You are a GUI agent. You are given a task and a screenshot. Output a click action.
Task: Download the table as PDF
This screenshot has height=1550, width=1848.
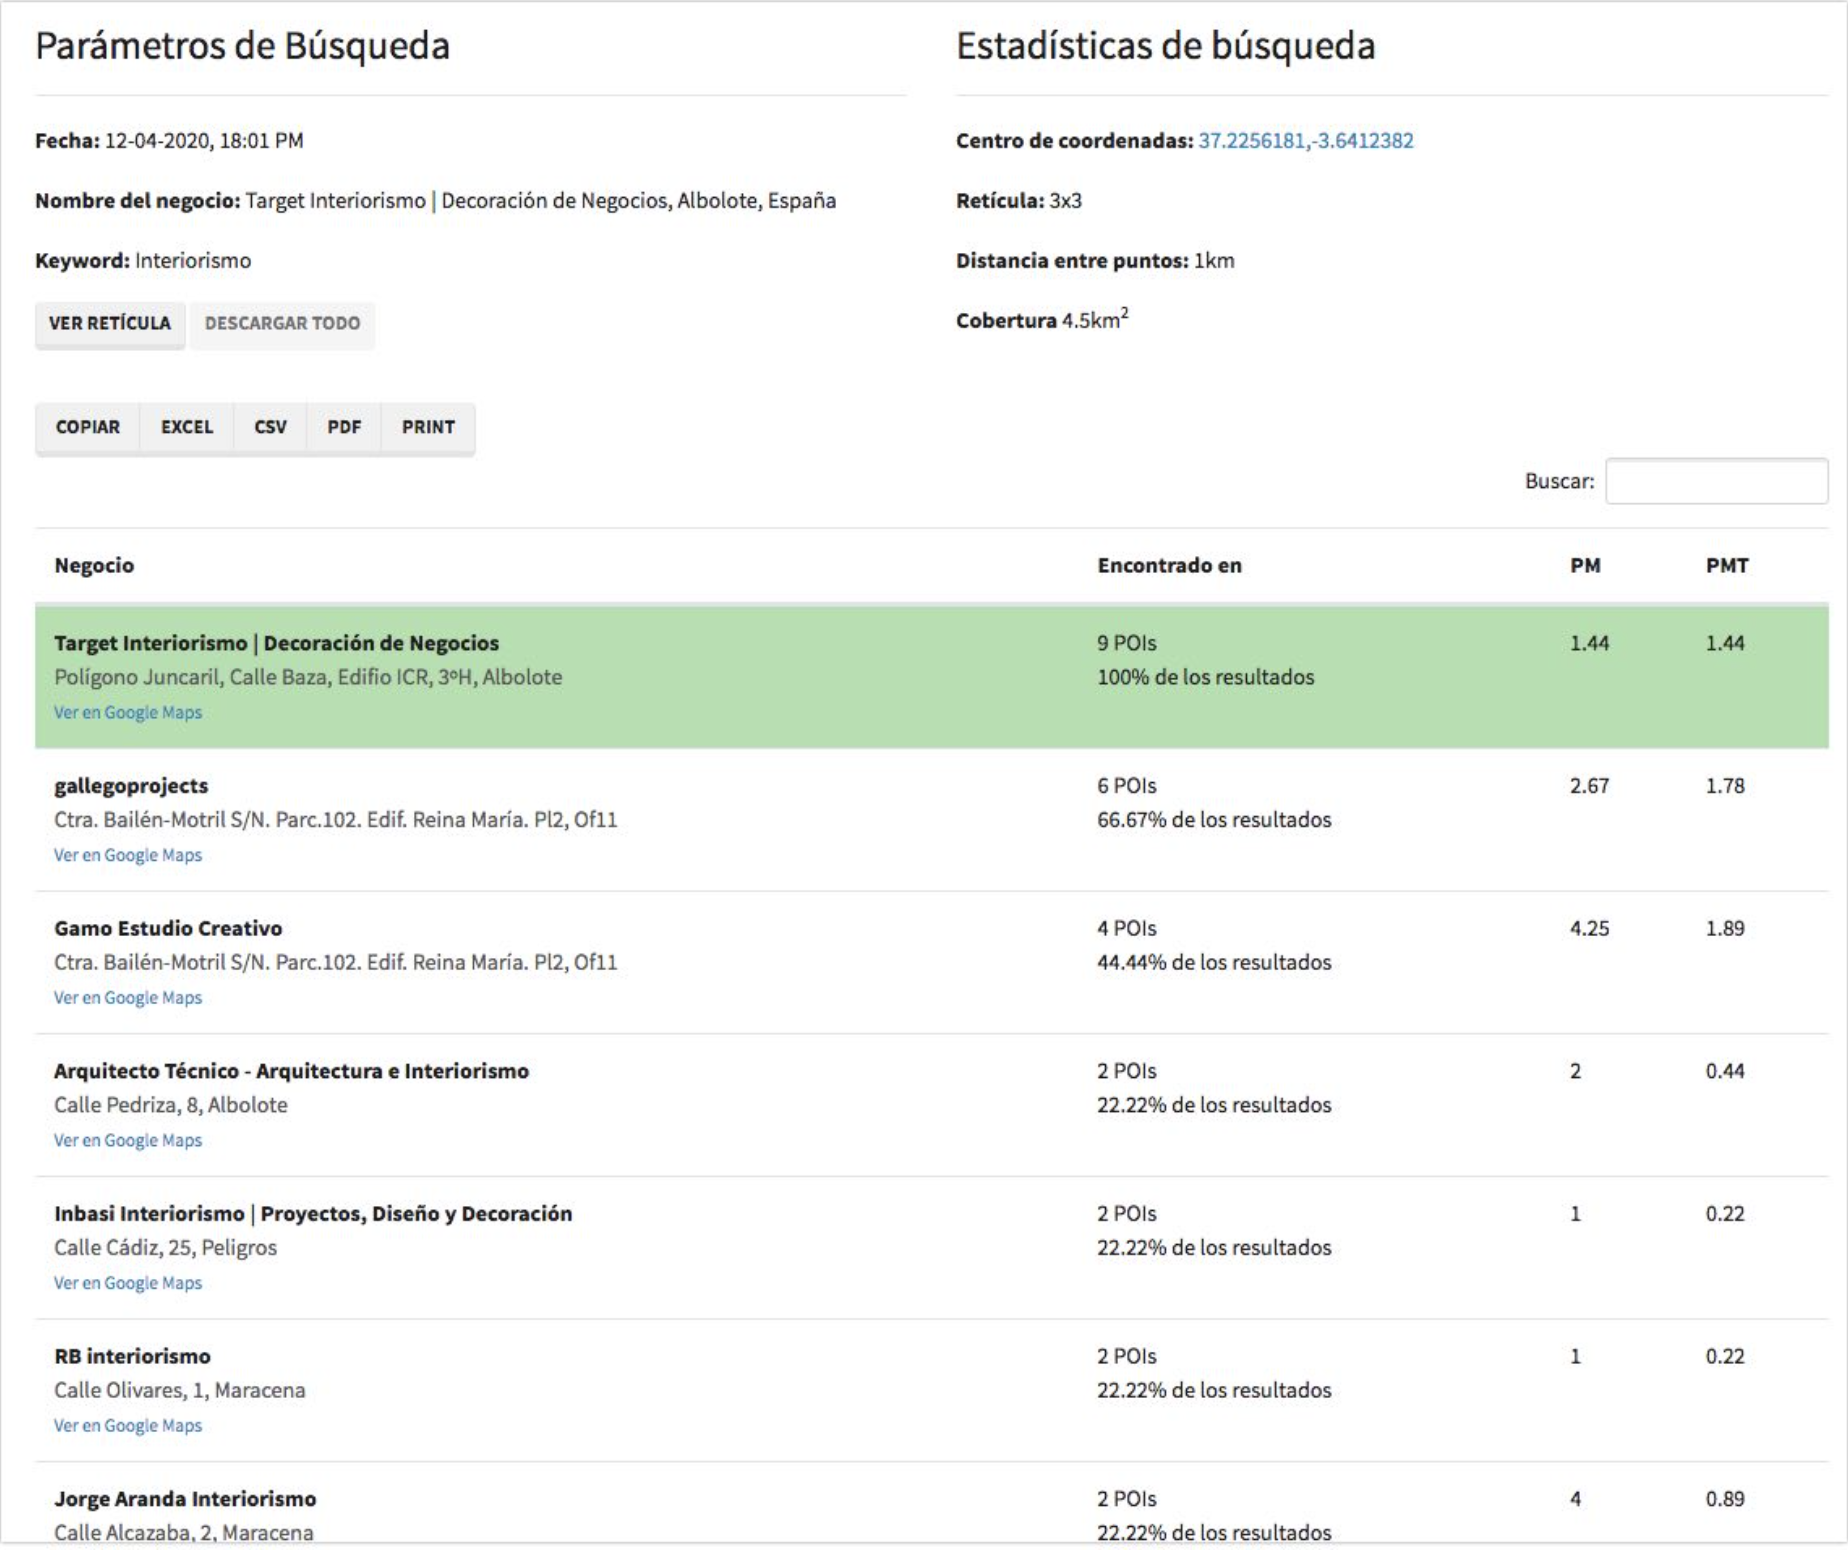[x=344, y=428]
